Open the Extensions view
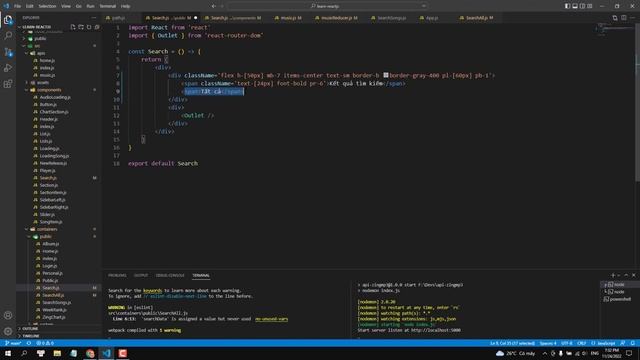The width and height of the screenshot is (640, 360). point(8,84)
